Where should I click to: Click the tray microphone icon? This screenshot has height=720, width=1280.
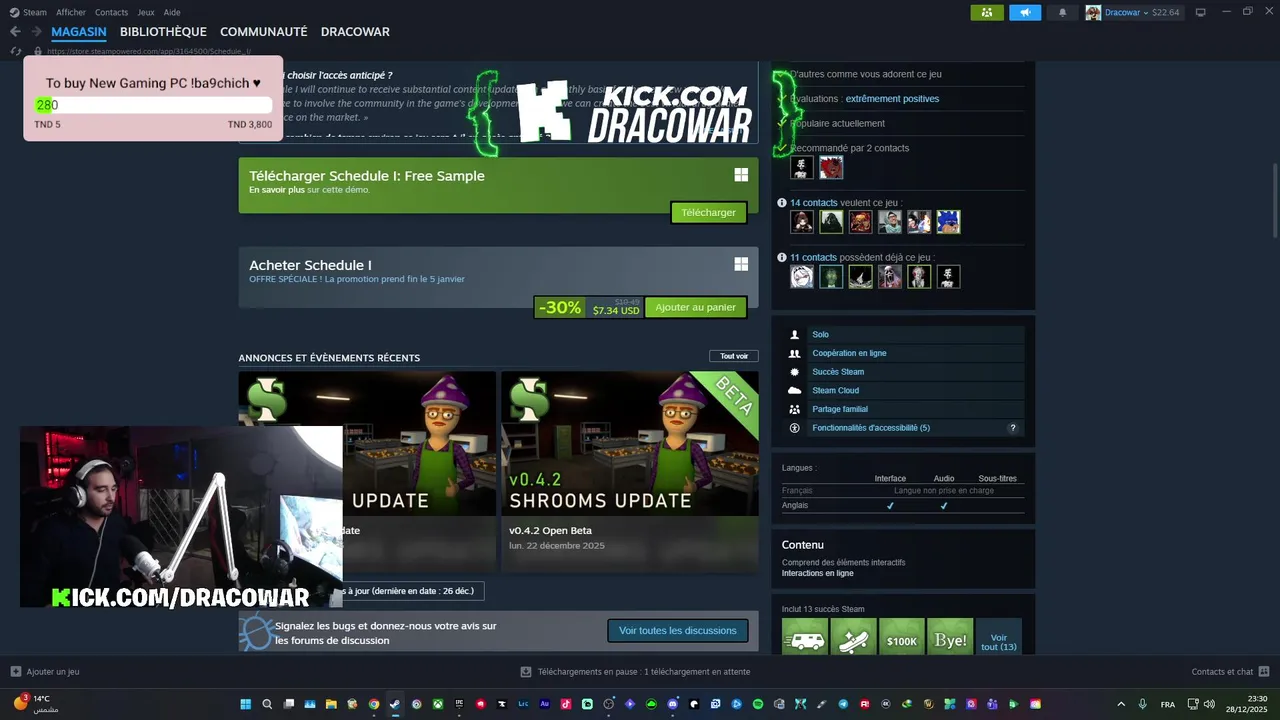[x=1143, y=704]
